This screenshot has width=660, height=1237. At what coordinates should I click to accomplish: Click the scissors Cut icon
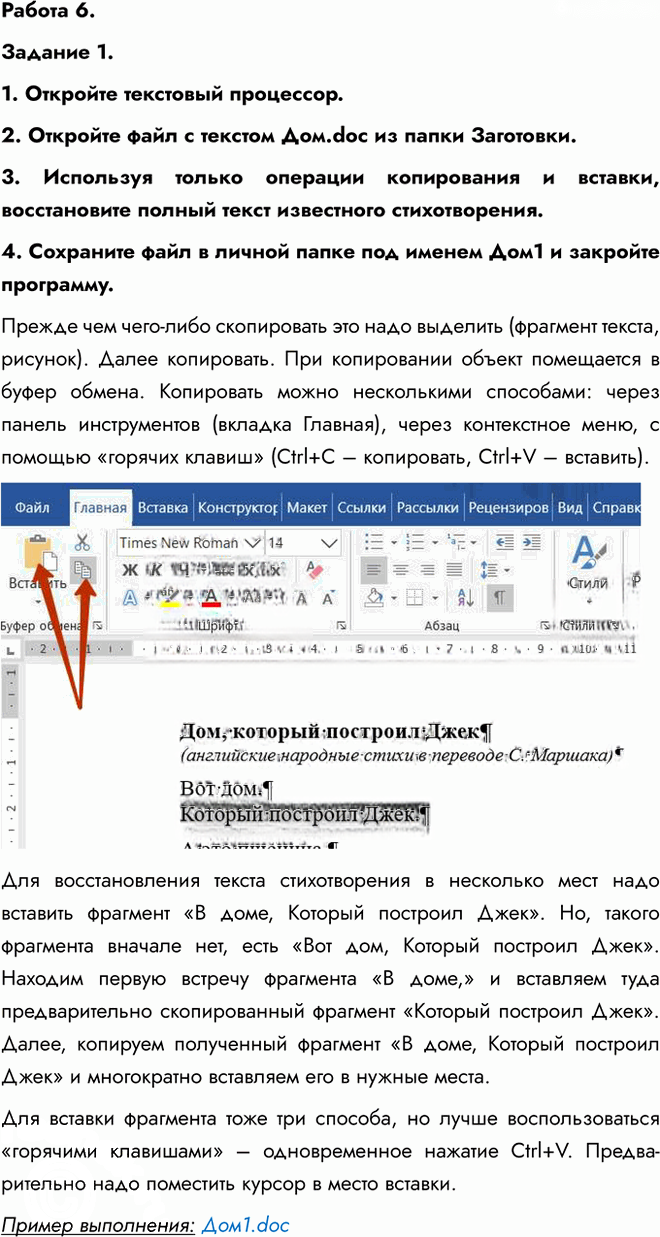83,543
